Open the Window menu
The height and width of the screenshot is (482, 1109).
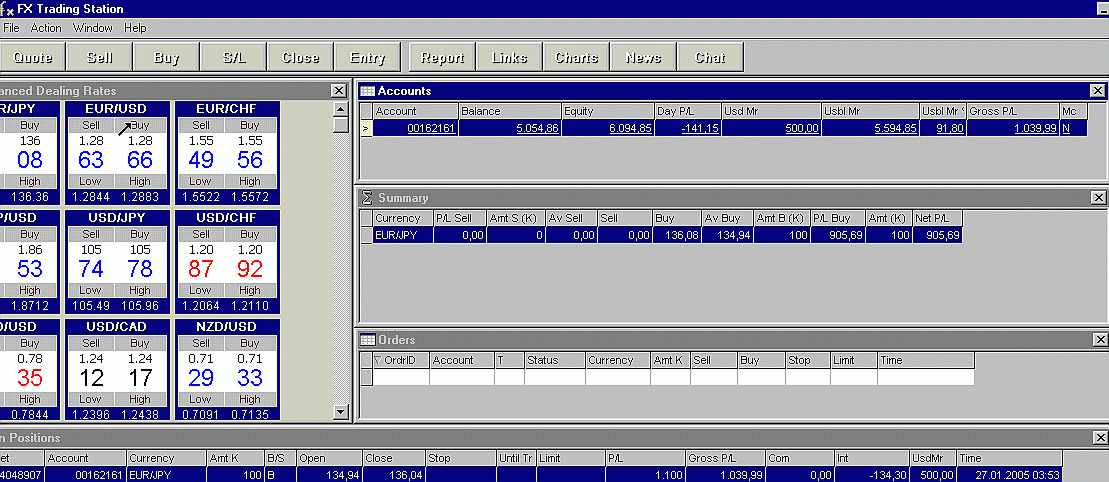[x=93, y=28]
